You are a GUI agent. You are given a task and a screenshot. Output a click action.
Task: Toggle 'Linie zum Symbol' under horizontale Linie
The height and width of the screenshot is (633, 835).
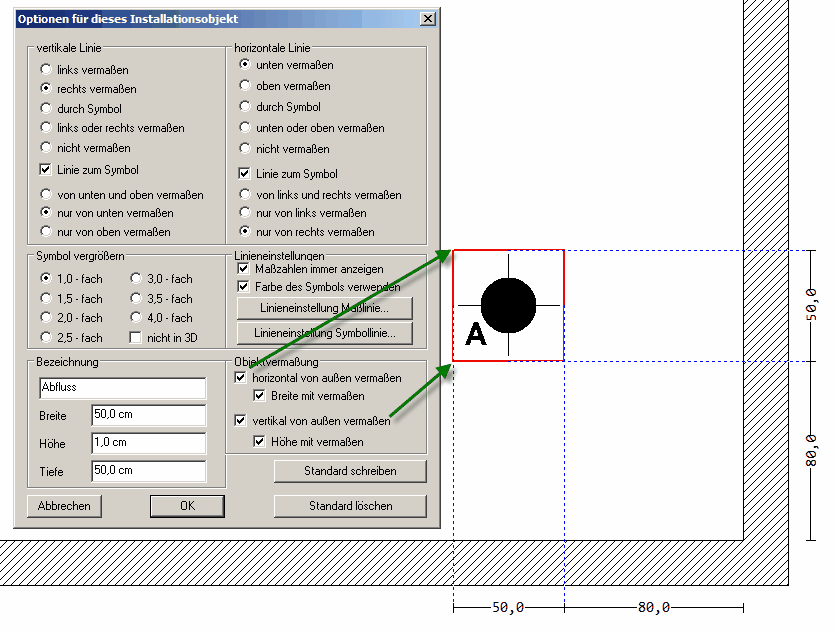tap(245, 174)
